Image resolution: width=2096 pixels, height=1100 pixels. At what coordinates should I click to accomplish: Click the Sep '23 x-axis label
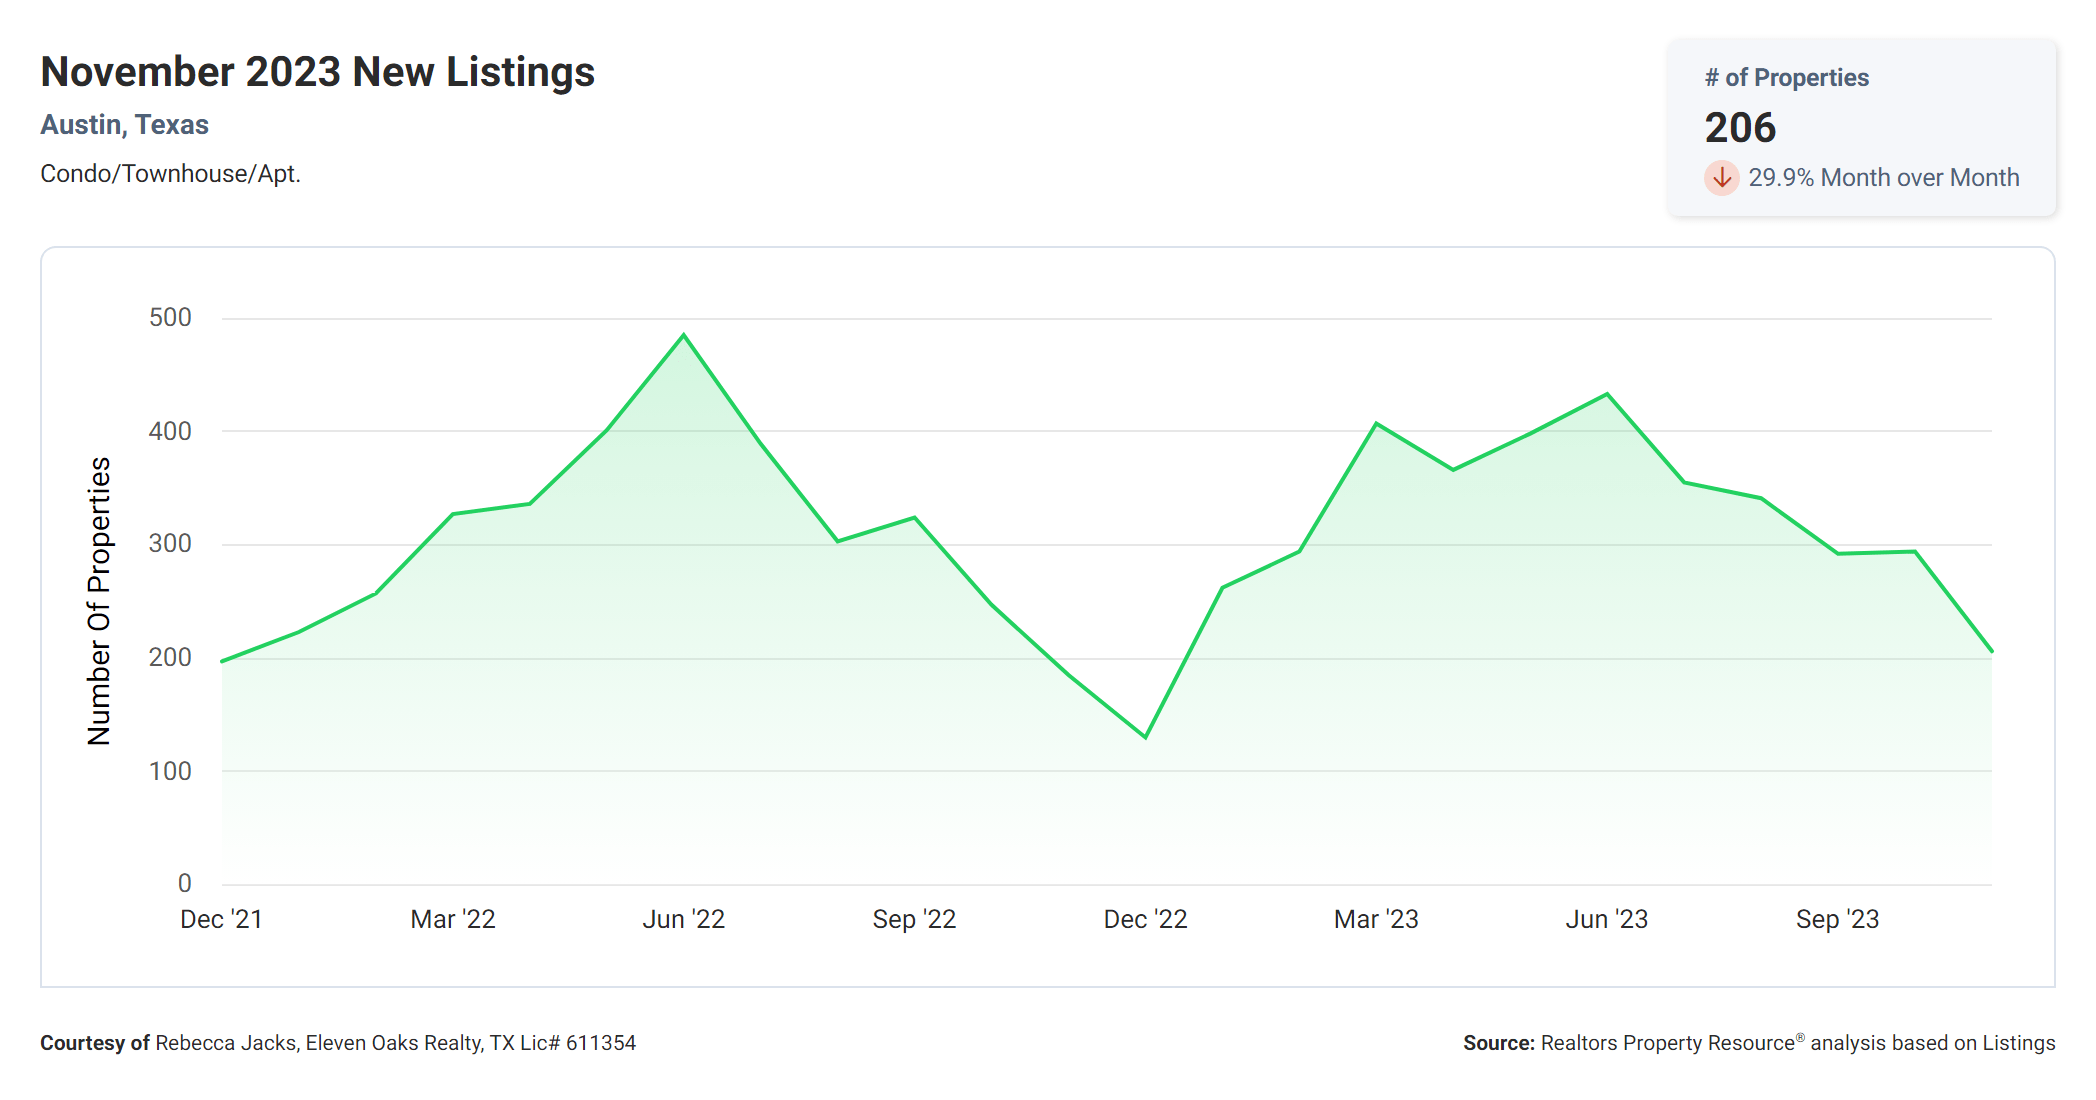point(1837,919)
